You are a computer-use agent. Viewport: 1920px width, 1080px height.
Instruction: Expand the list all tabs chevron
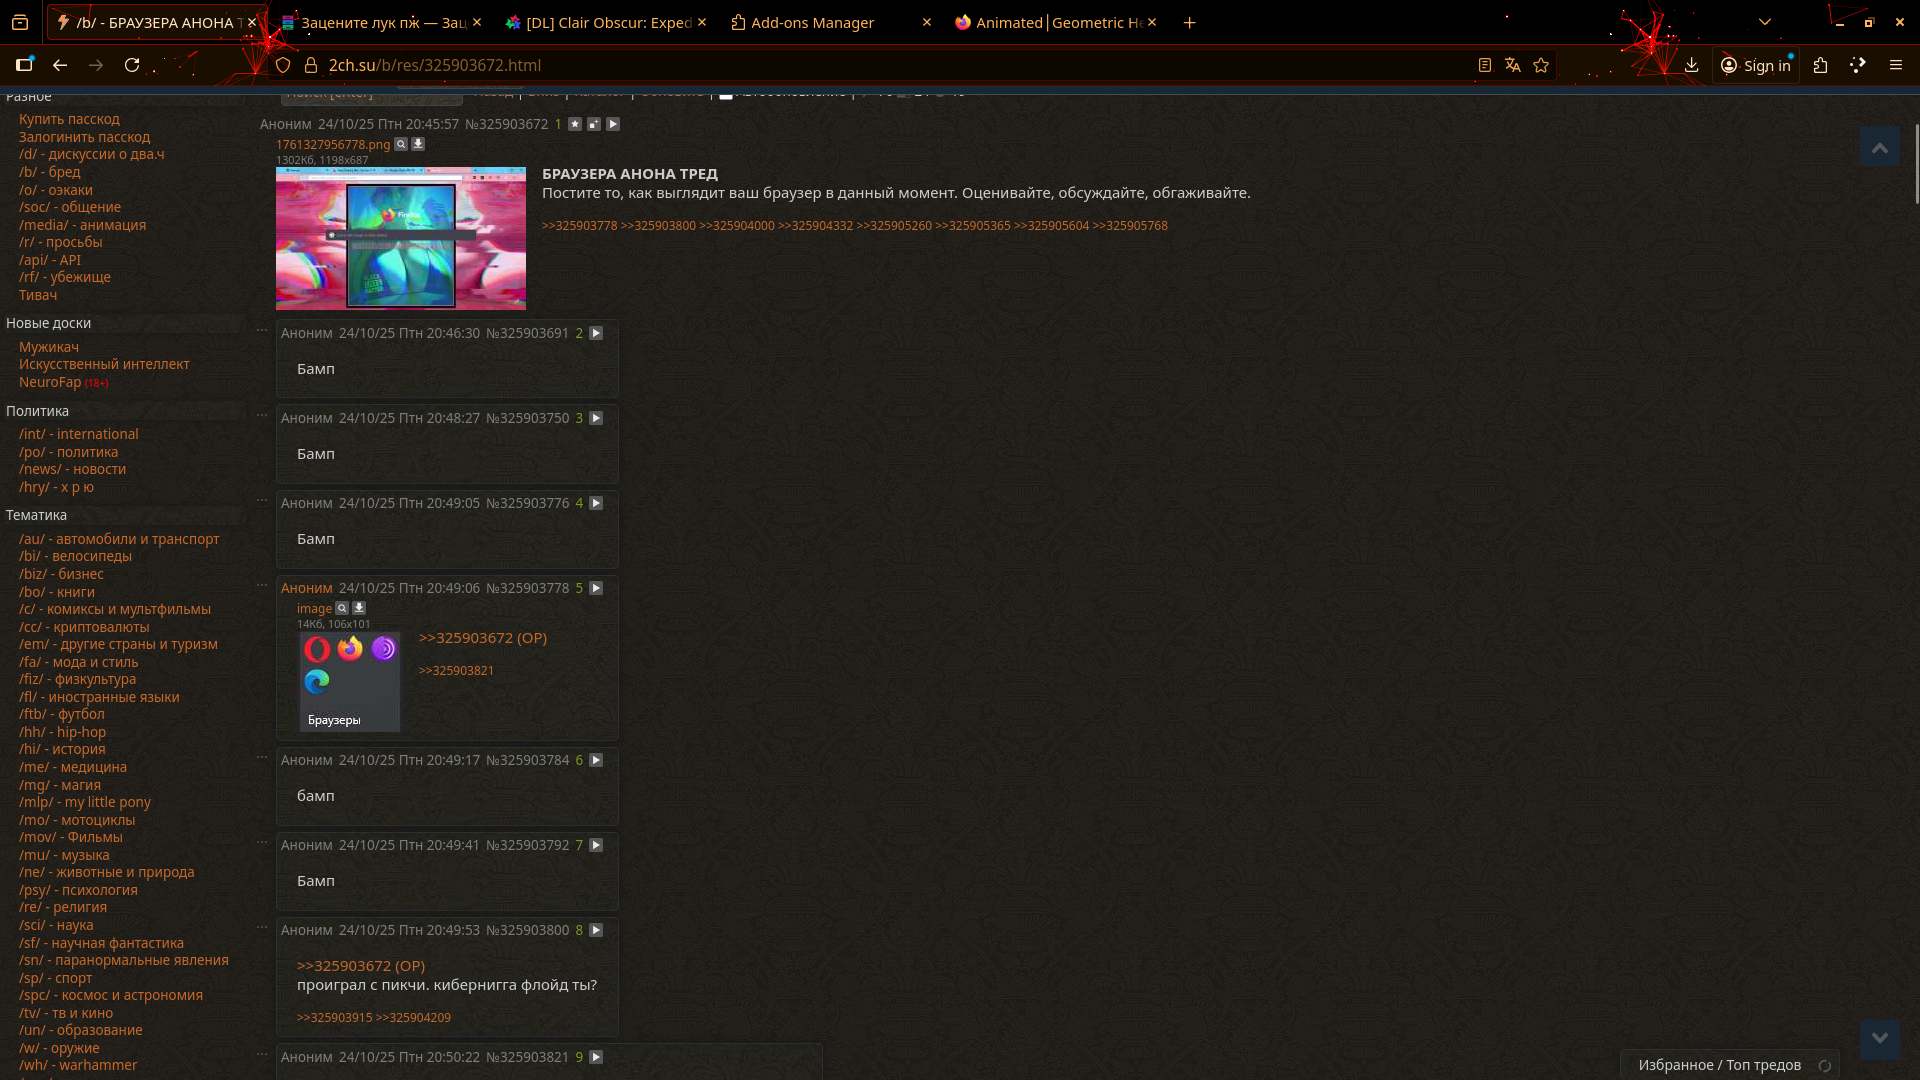(x=1765, y=22)
